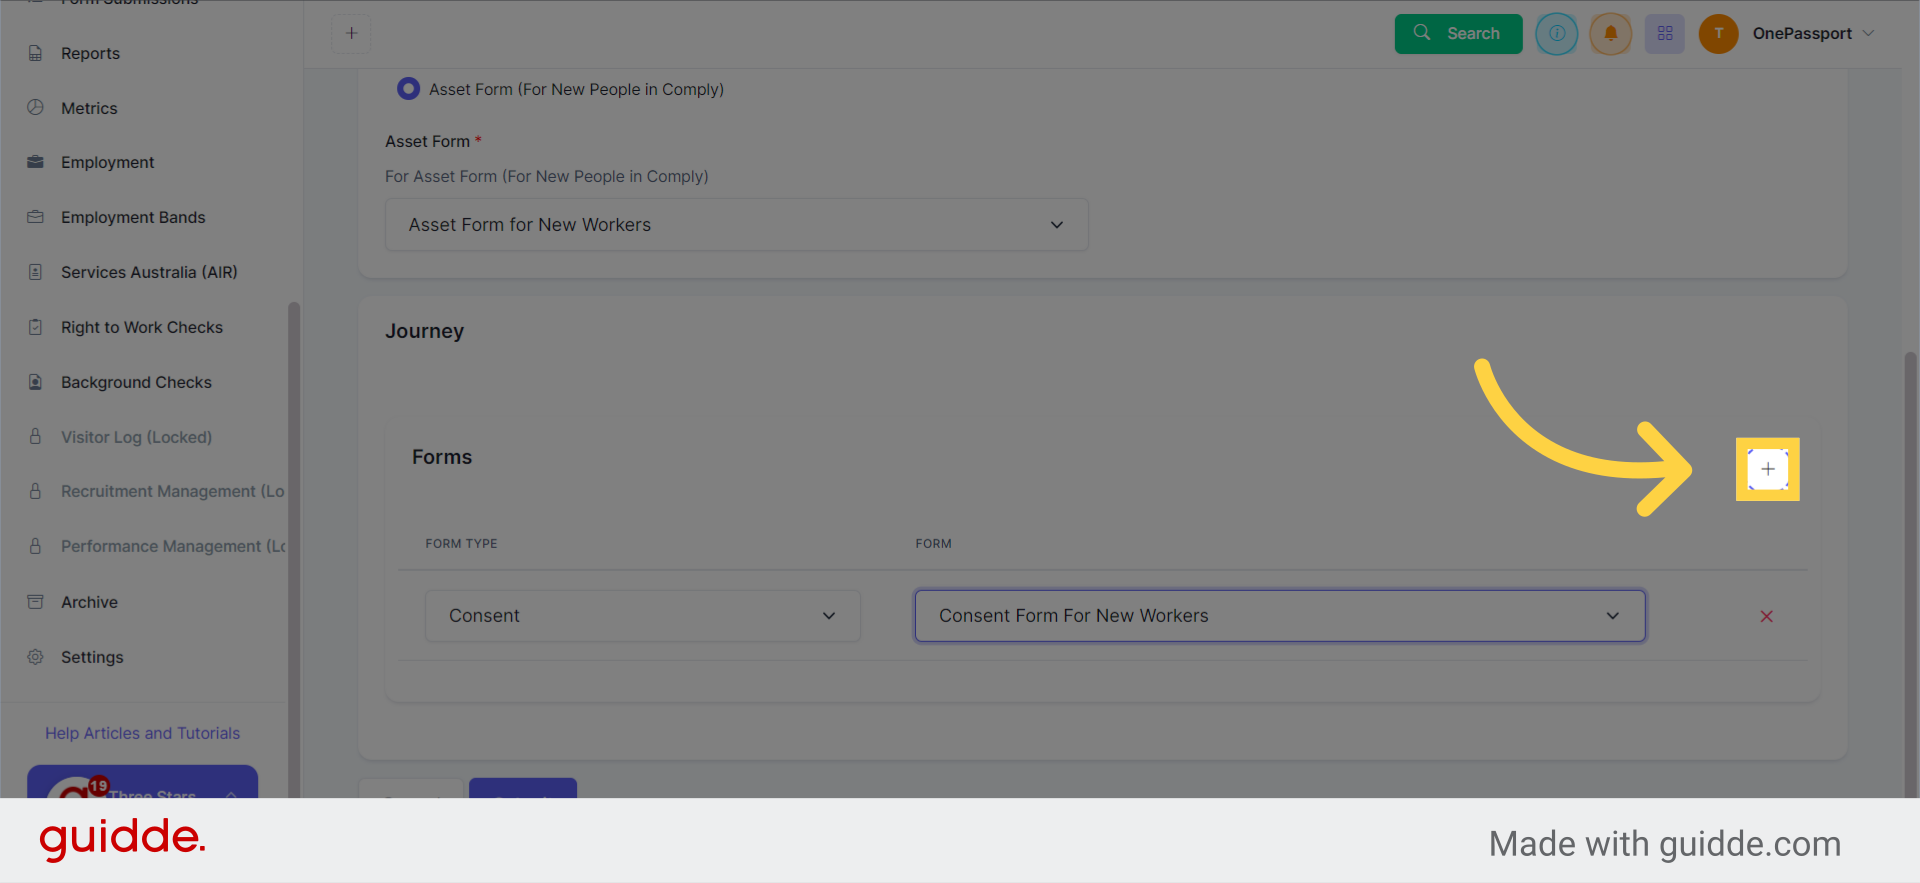Click the Performance Management lock icon

tap(36, 546)
